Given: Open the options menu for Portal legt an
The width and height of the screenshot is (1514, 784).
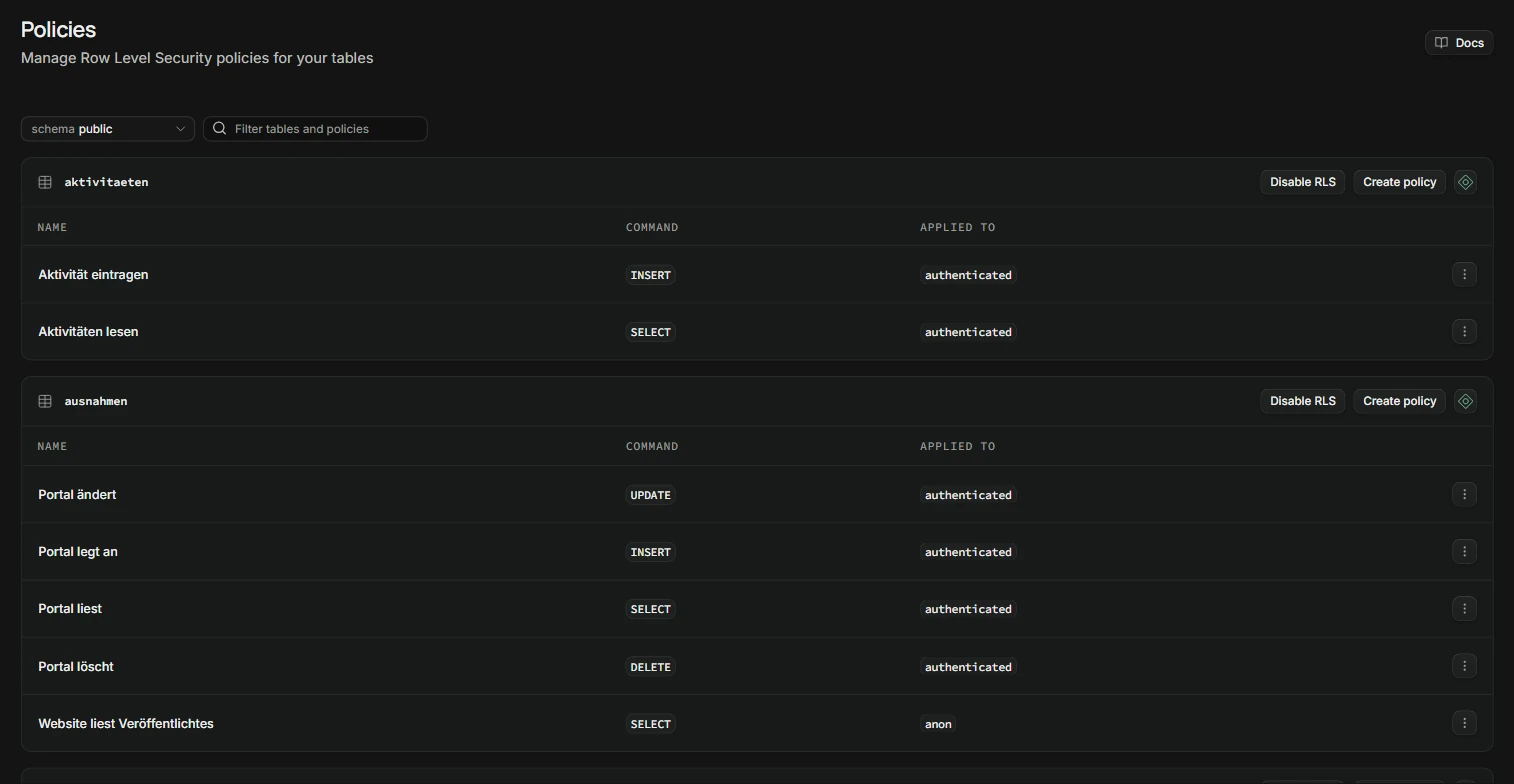Looking at the screenshot, I should coord(1464,551).
